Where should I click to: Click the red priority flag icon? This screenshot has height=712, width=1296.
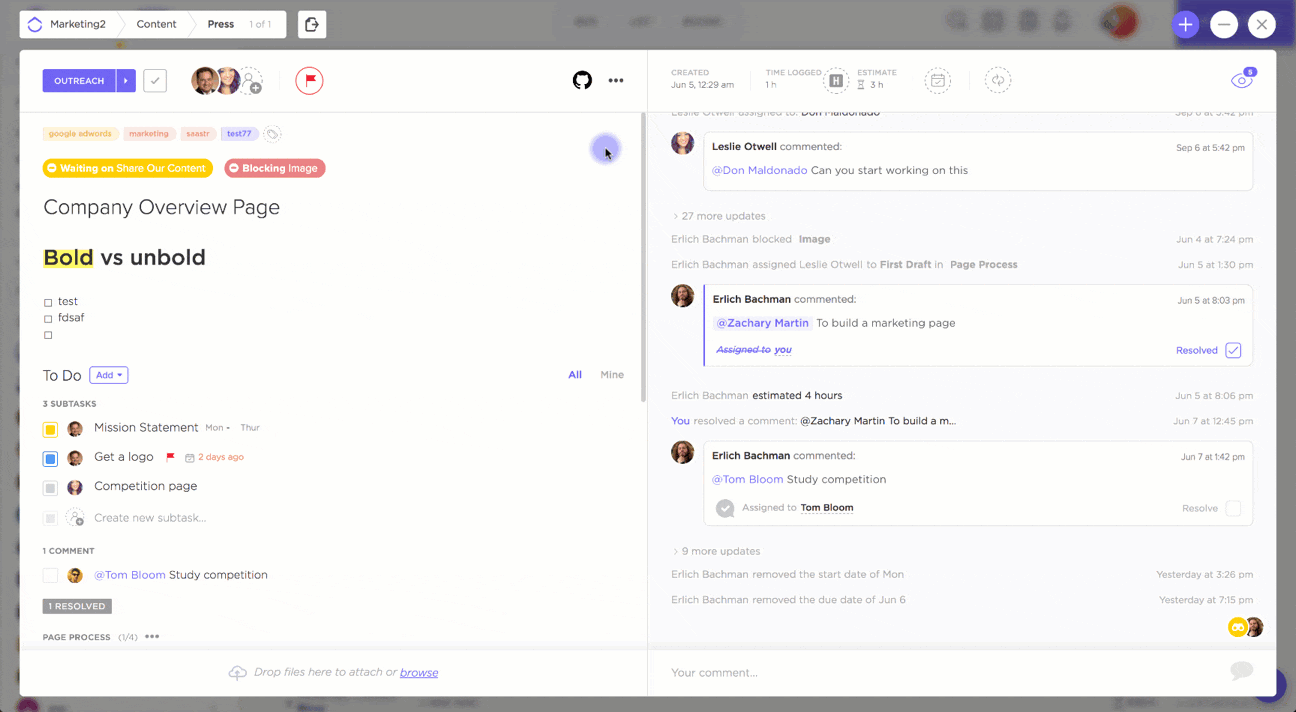point(309,80)
